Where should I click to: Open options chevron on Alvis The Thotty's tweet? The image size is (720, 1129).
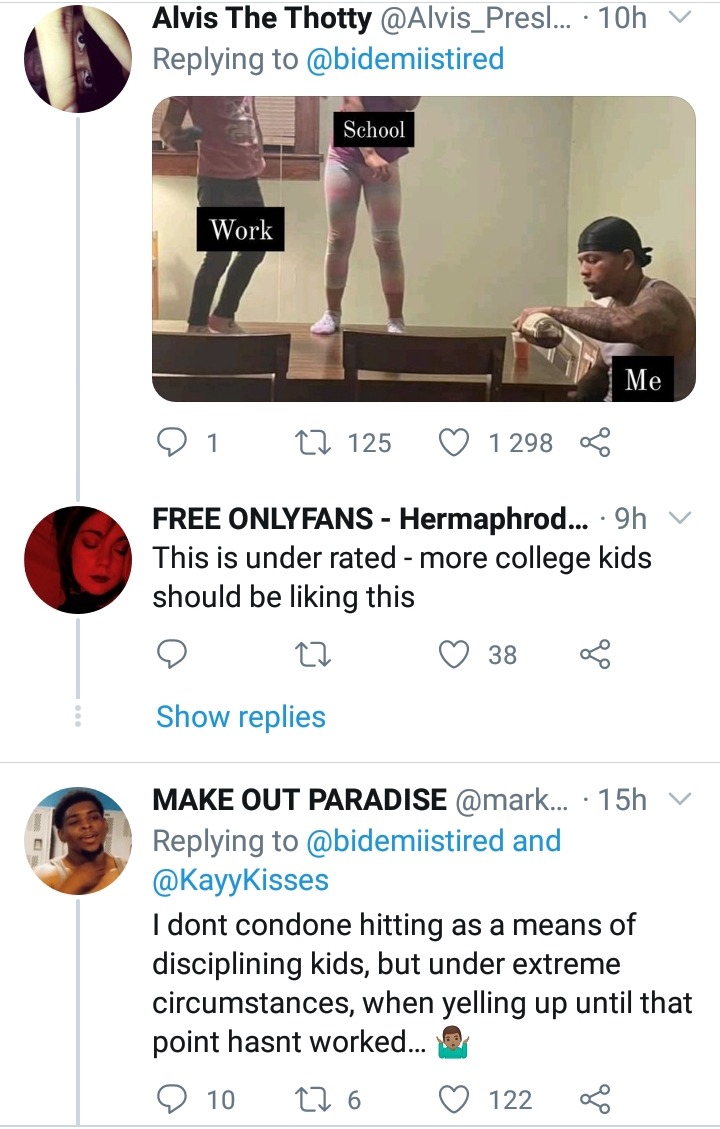[680, 17]
